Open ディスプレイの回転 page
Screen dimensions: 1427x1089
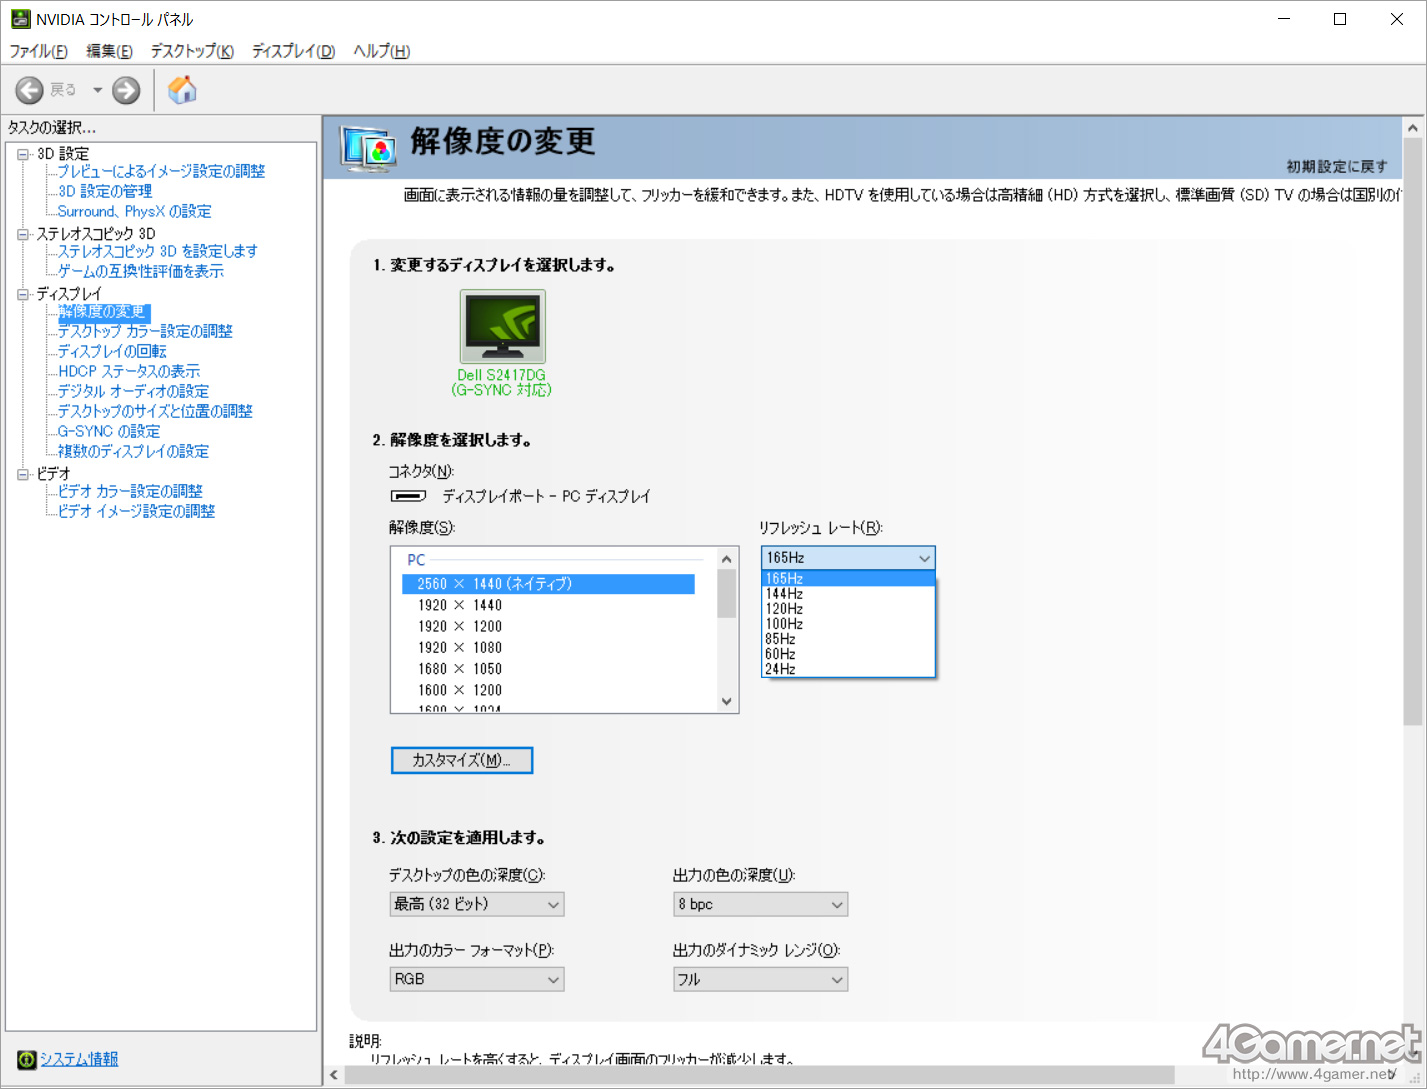(x=112, y=351)
